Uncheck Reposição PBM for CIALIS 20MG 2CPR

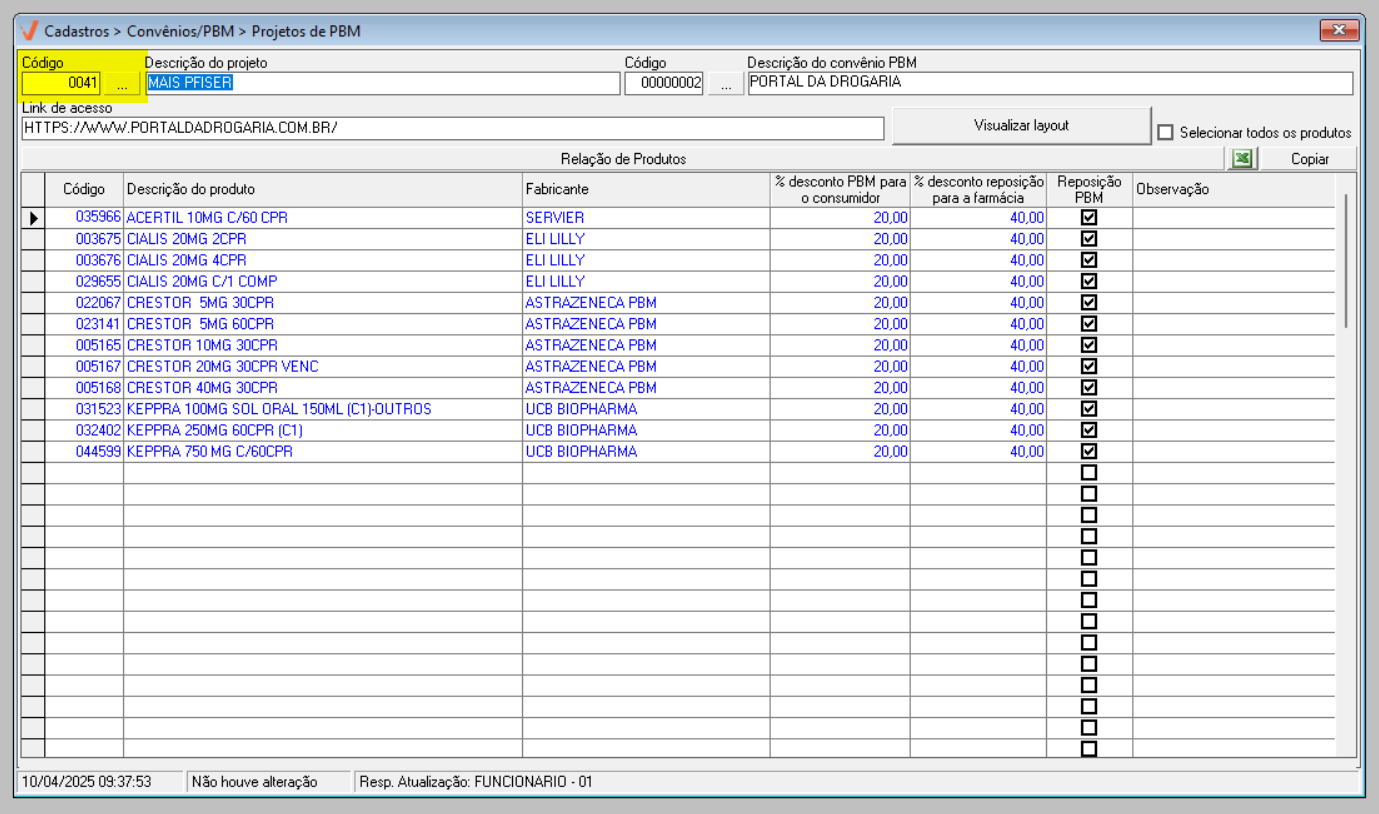click(1089, 238)
